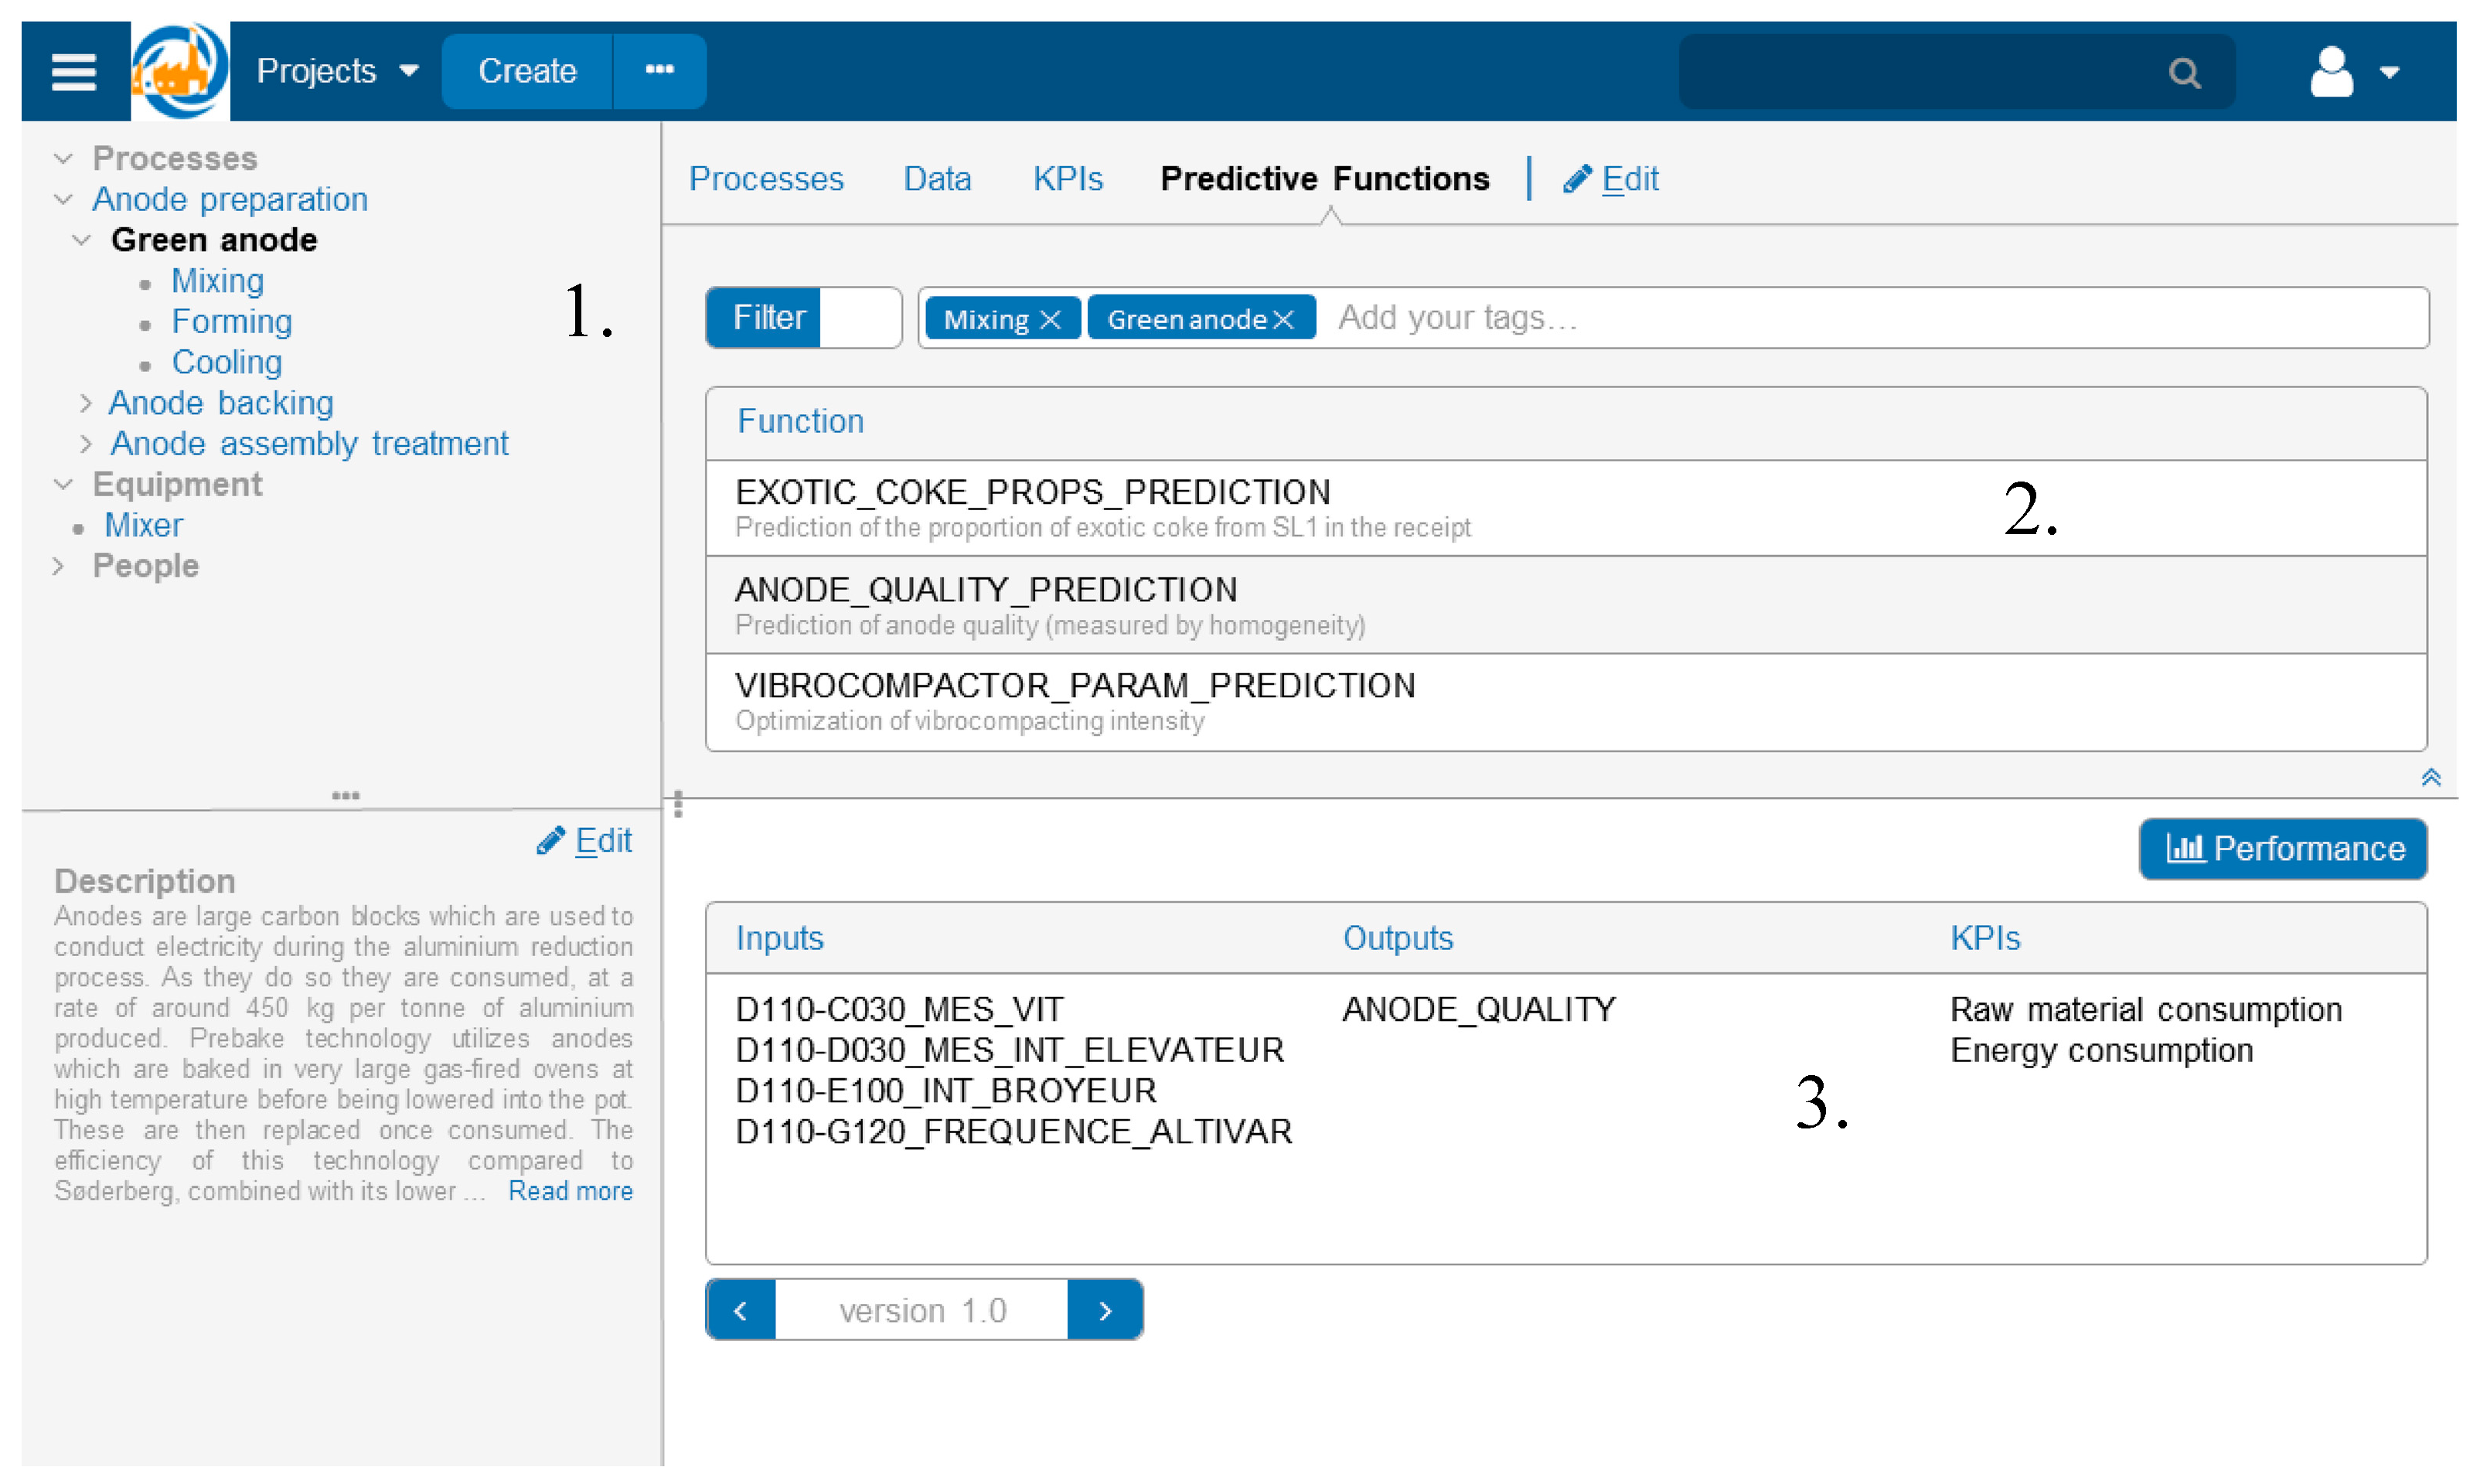Collapse panel with double chevron up icon

coord(2430,777)
